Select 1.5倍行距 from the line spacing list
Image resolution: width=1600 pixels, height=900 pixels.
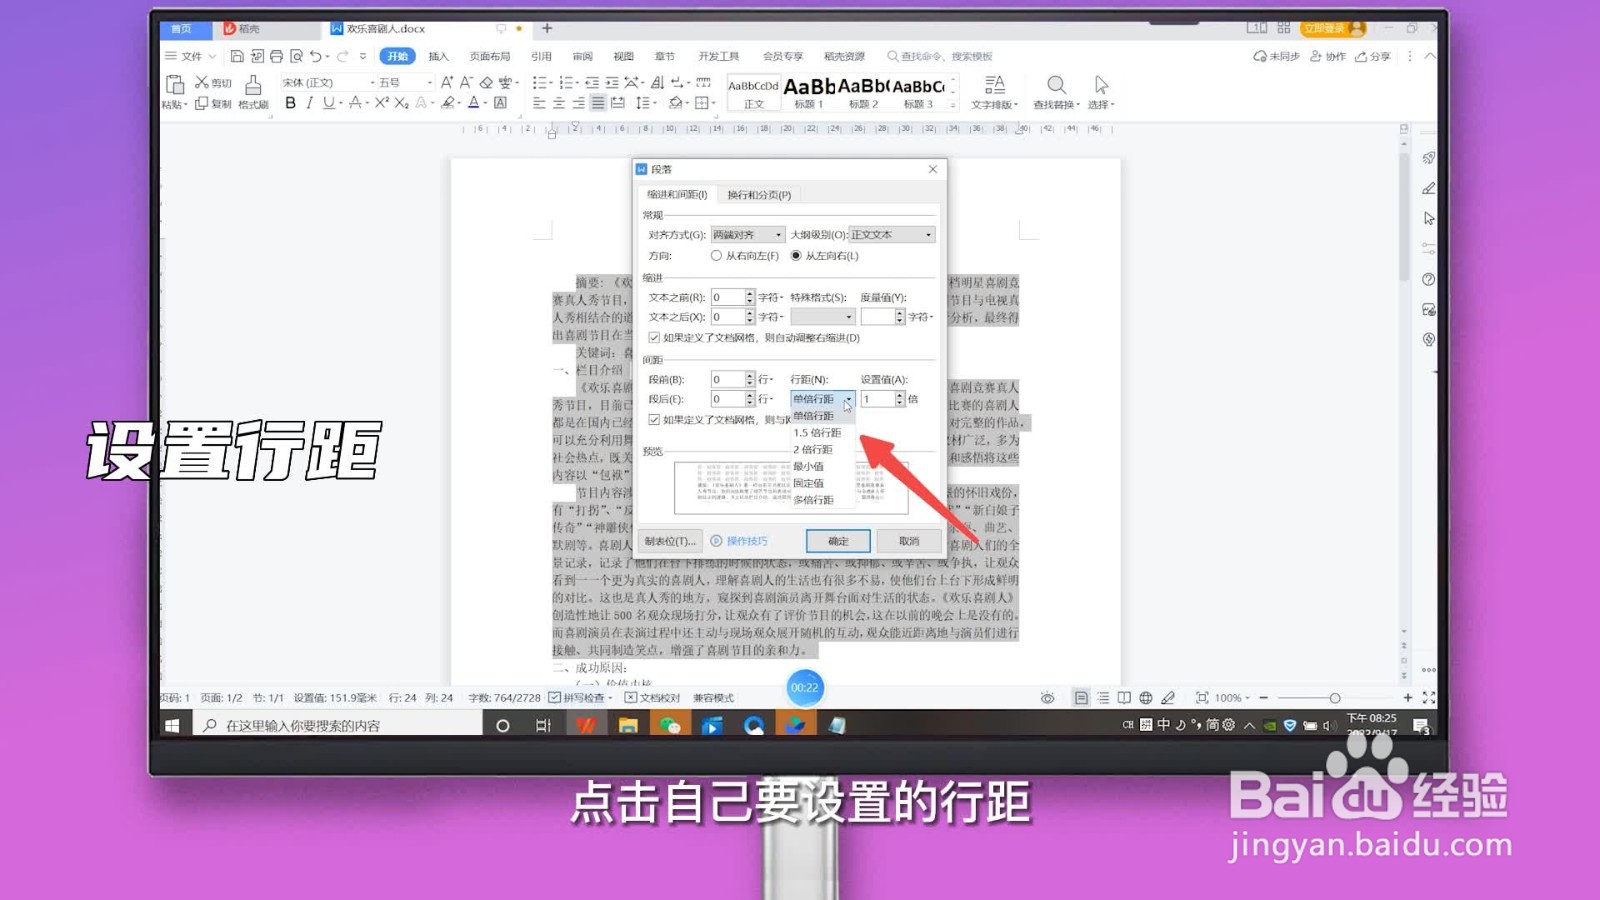[x=820, y=432]
